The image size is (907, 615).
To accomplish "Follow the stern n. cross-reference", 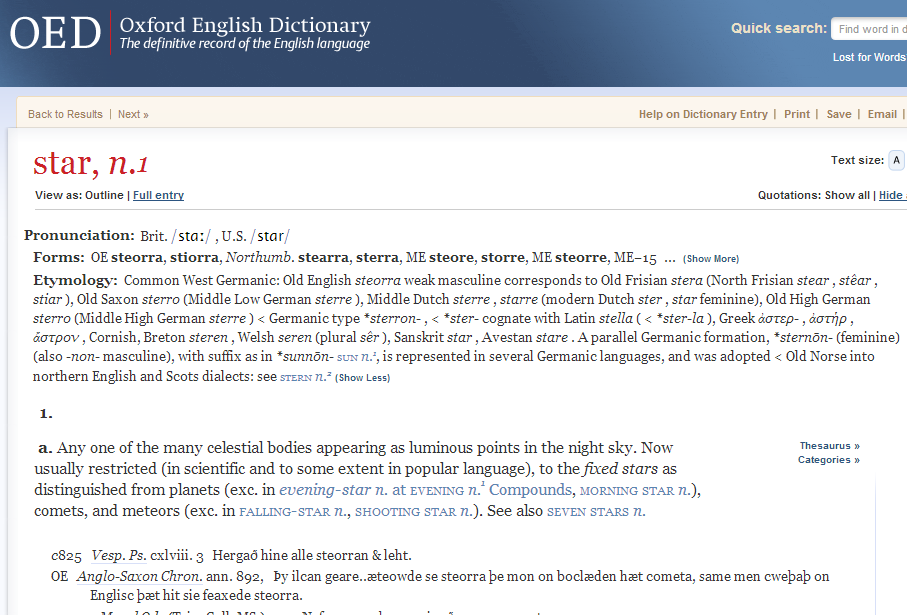I will [305, 377].
